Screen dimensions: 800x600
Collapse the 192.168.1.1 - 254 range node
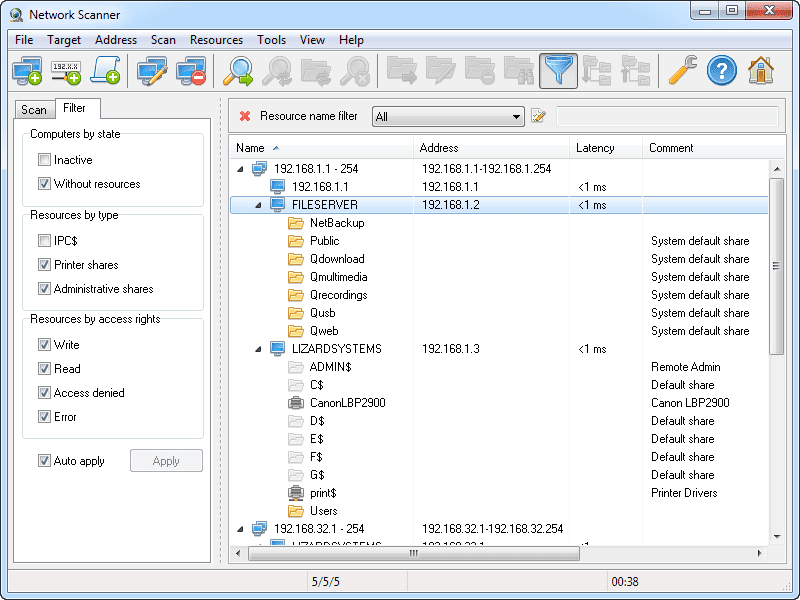[240, 169]
